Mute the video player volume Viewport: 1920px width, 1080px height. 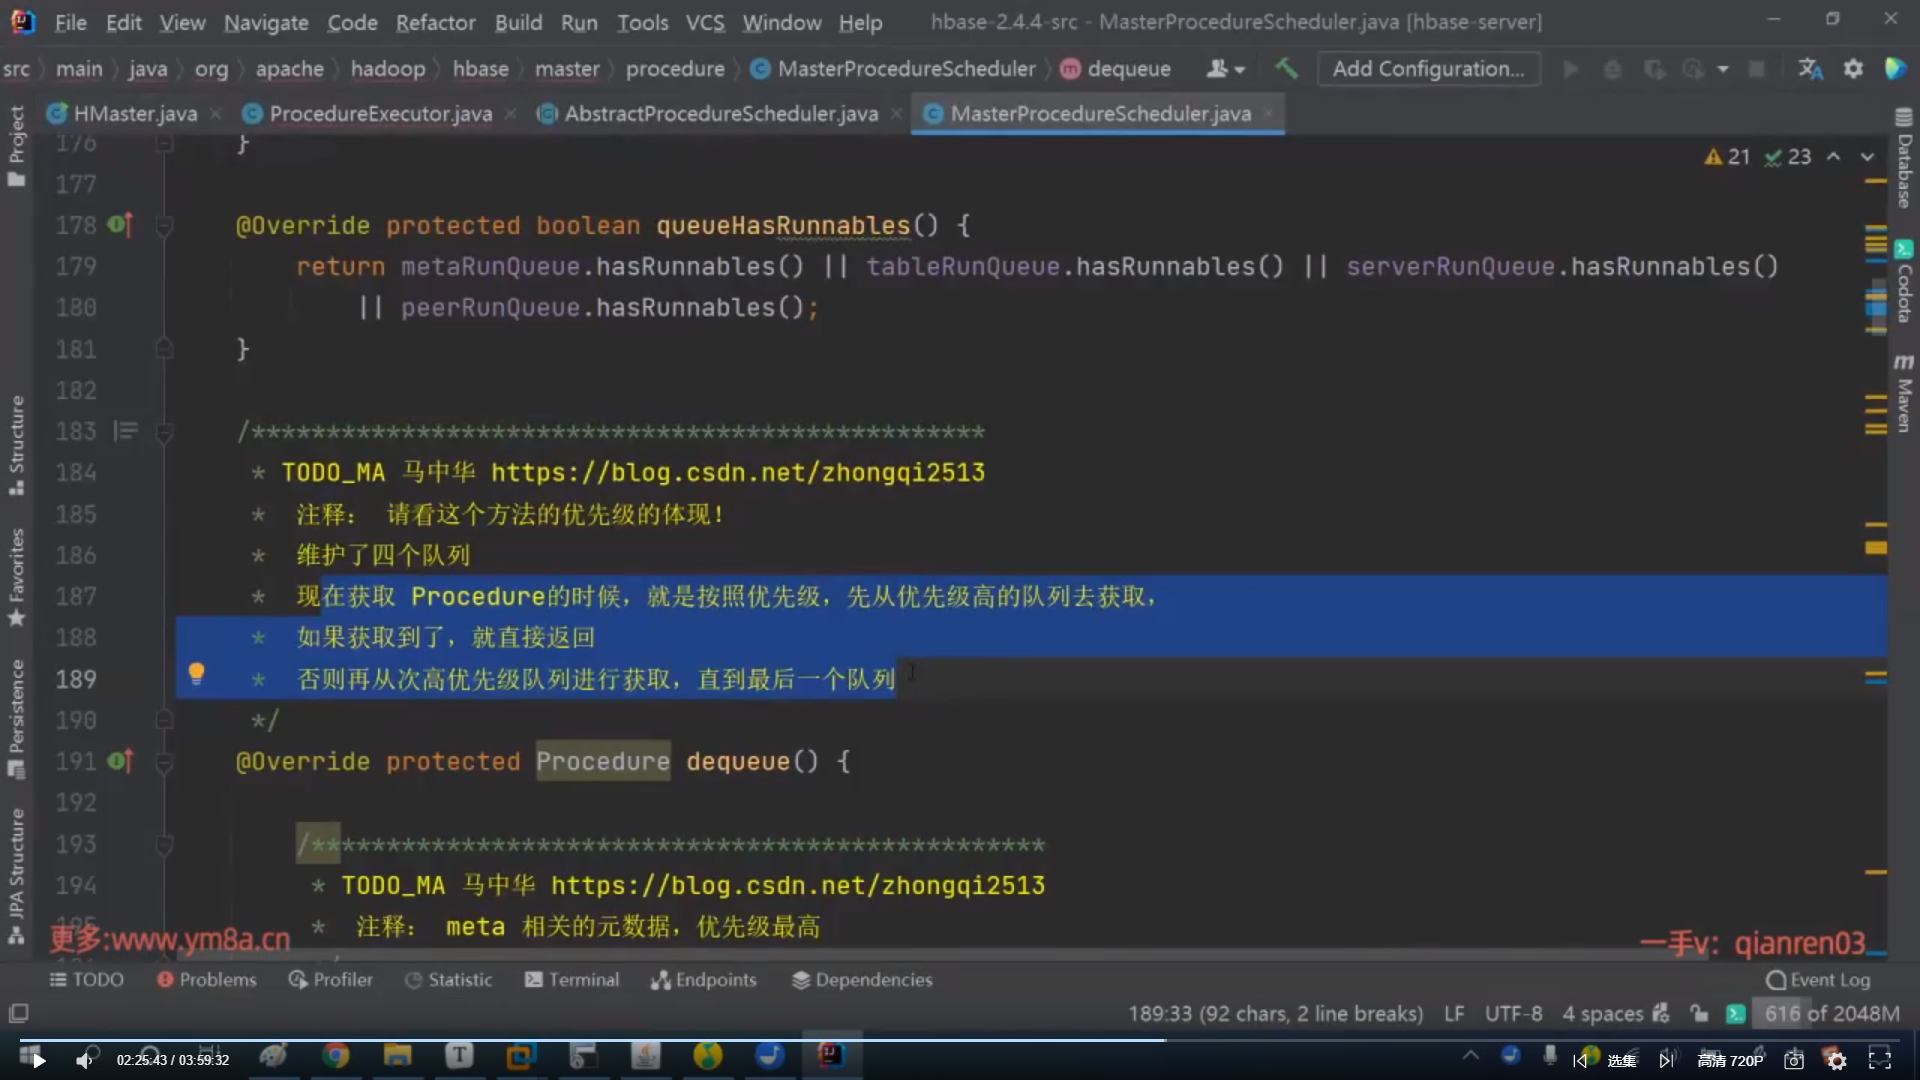84,1060
